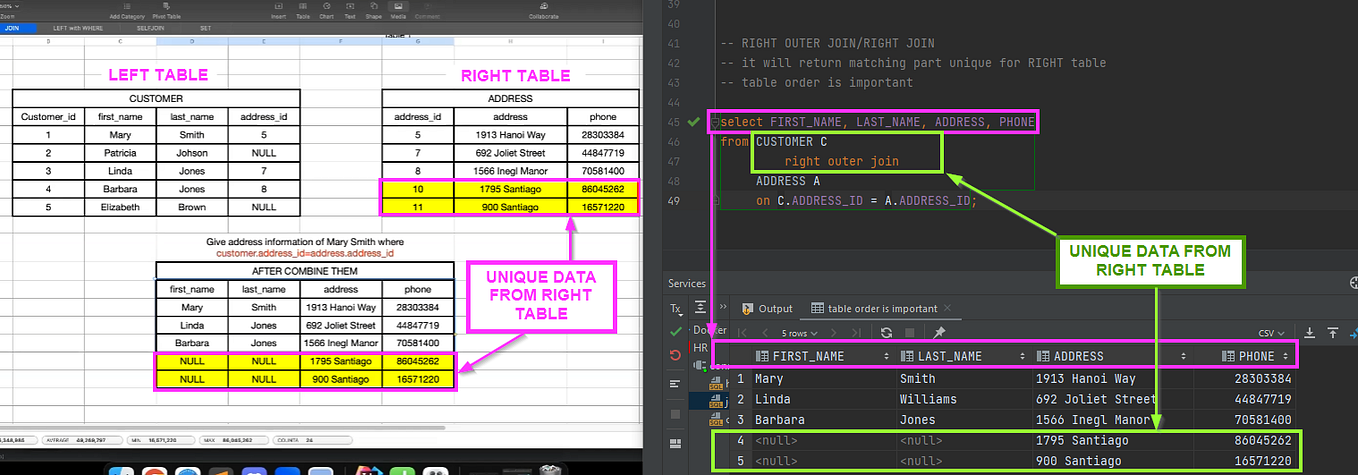Viewport: 1358px width, 475px height.
Task: Select row 4 number in results grid
Action: click(740, 440)
